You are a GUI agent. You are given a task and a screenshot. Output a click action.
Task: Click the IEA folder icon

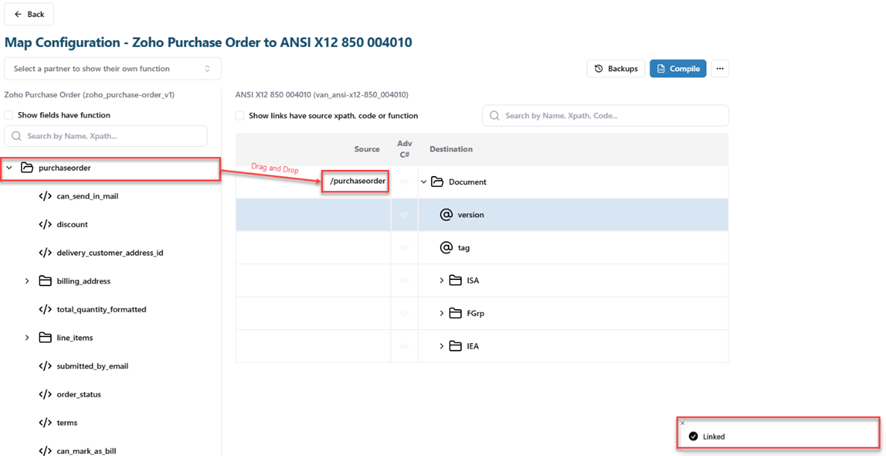click(x=455, y=346)
